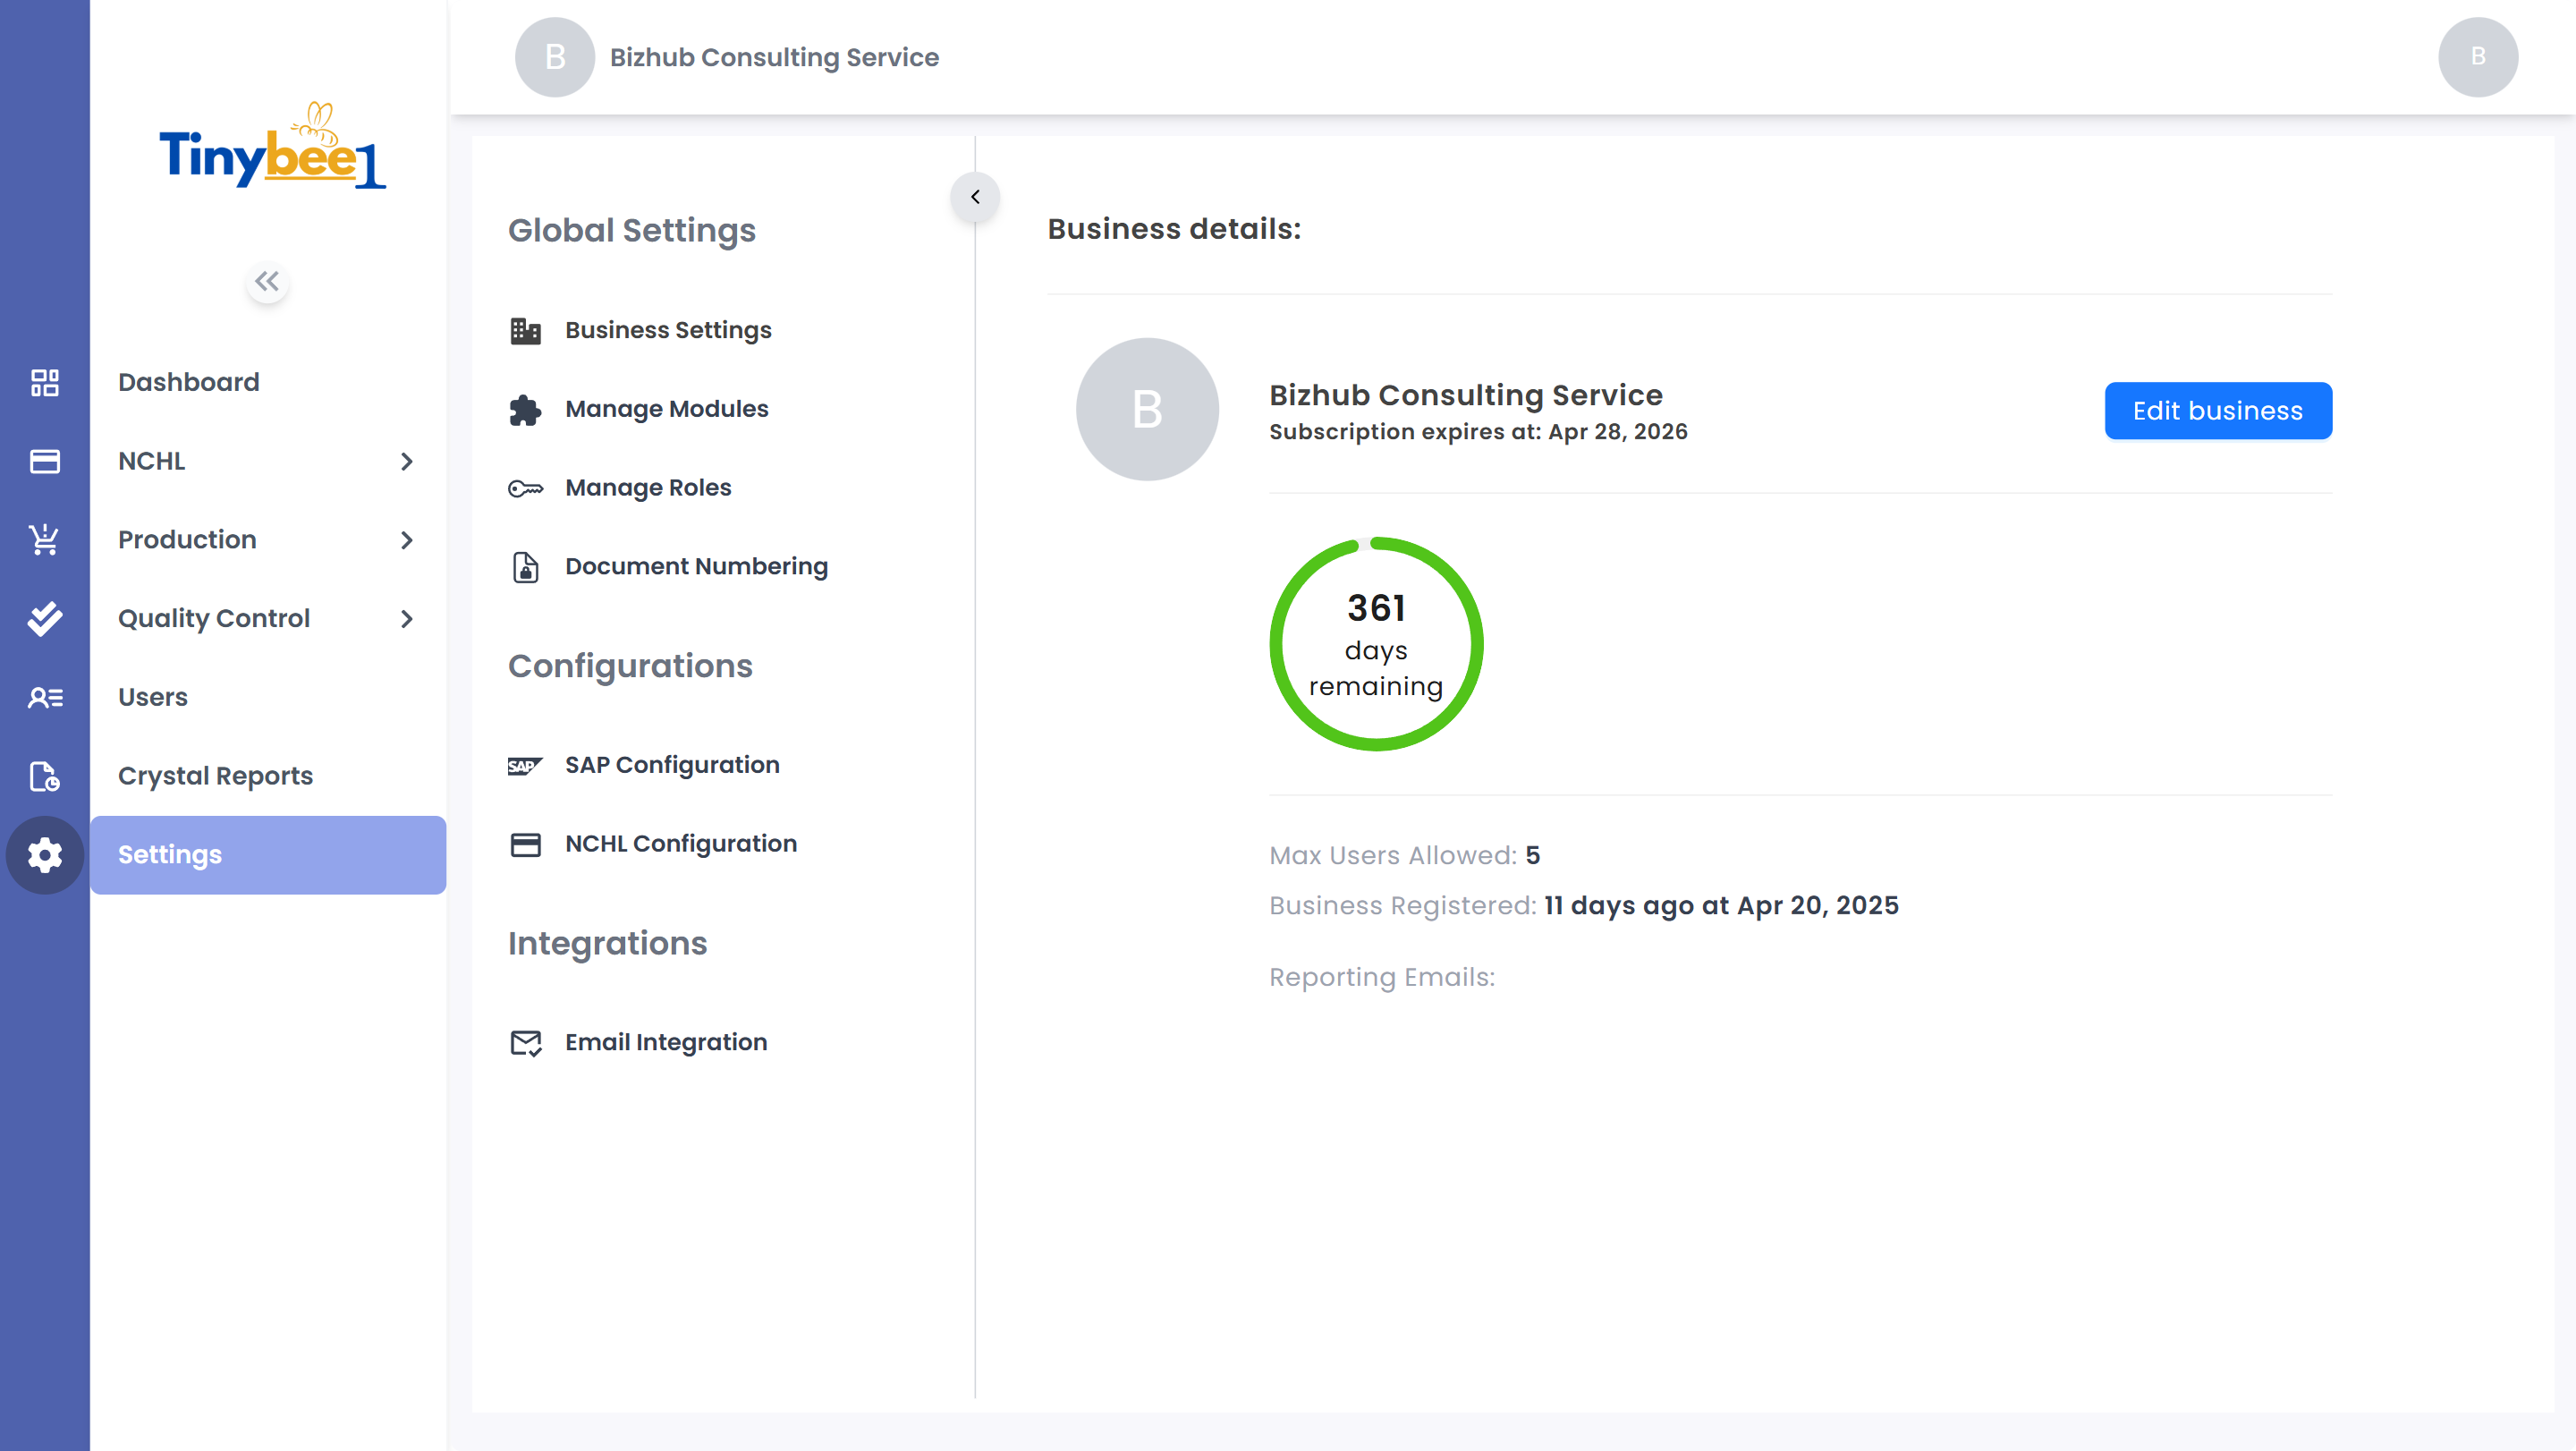Select the NCHL card icon in the sidebar rail
Screen dimensions: 2576x1451
pos(44,461)
